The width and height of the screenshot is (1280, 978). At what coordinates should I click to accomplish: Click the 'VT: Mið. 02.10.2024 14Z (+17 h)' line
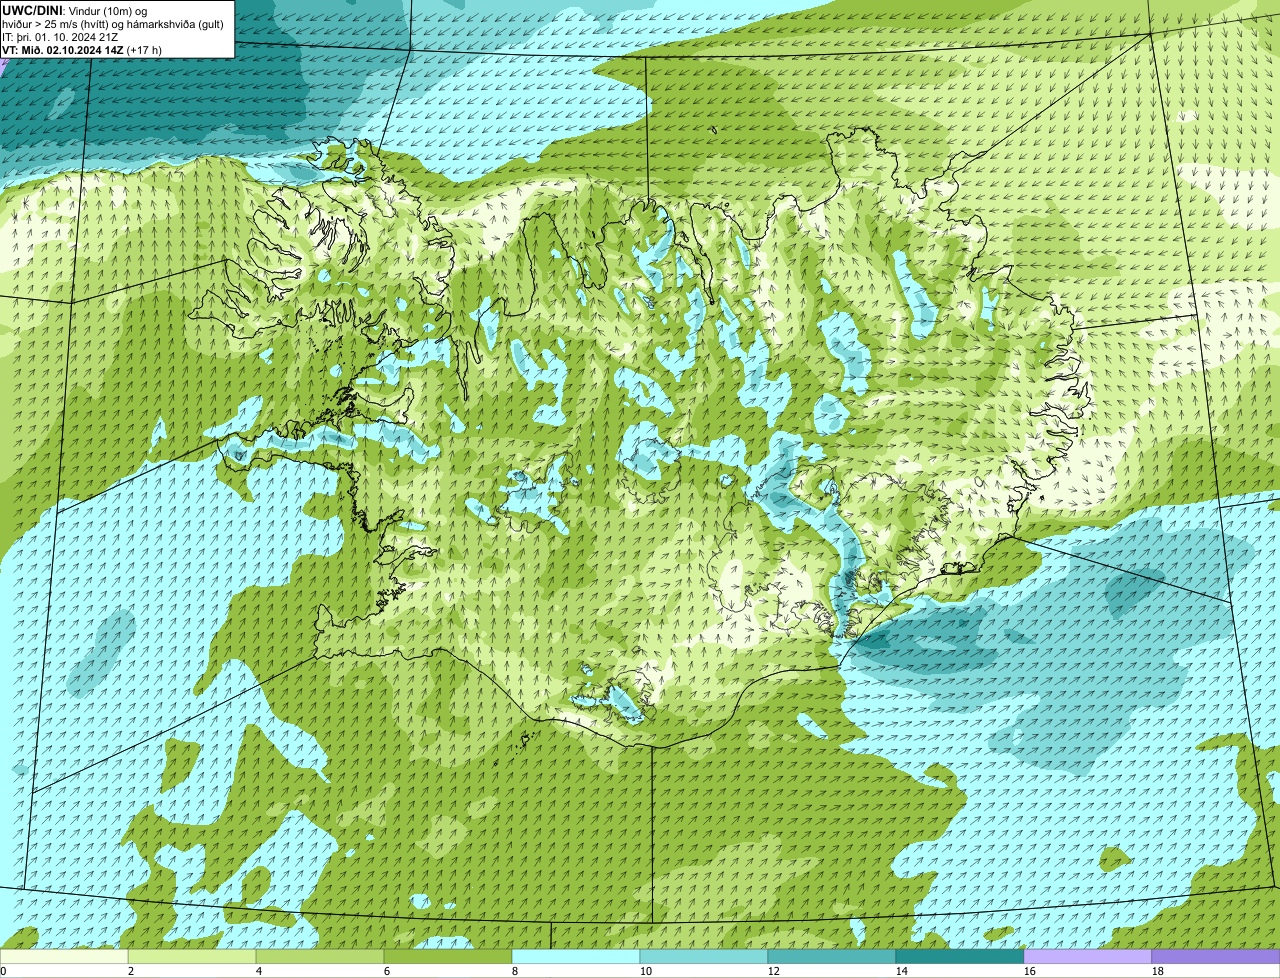coord(82,50)
